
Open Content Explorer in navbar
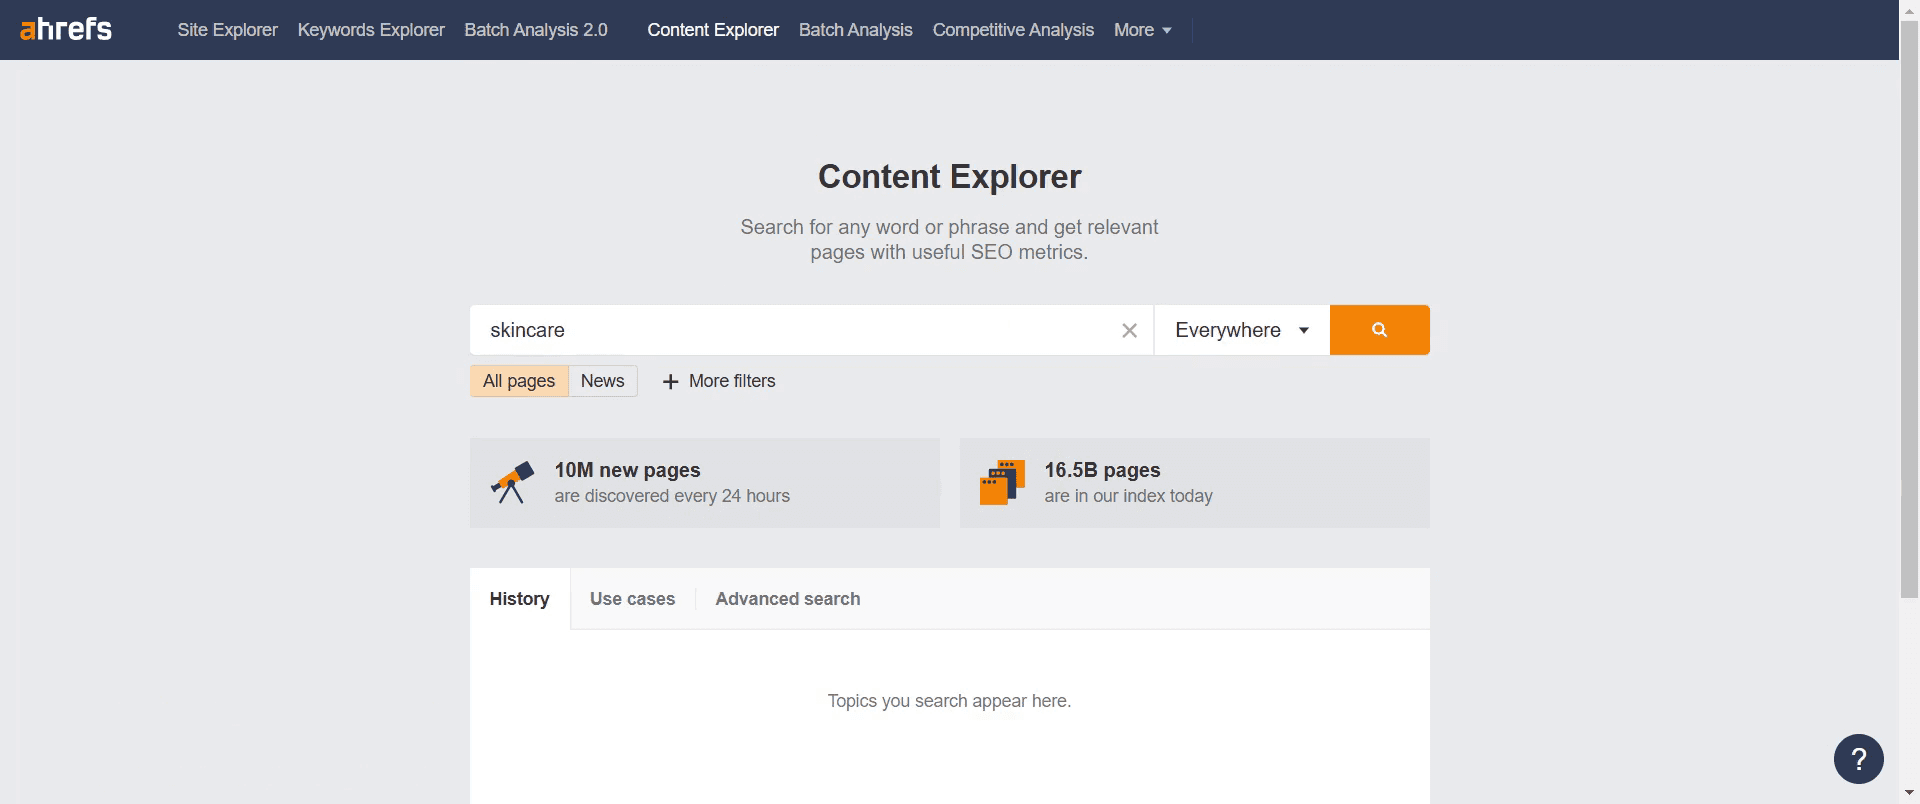[713, 30]
